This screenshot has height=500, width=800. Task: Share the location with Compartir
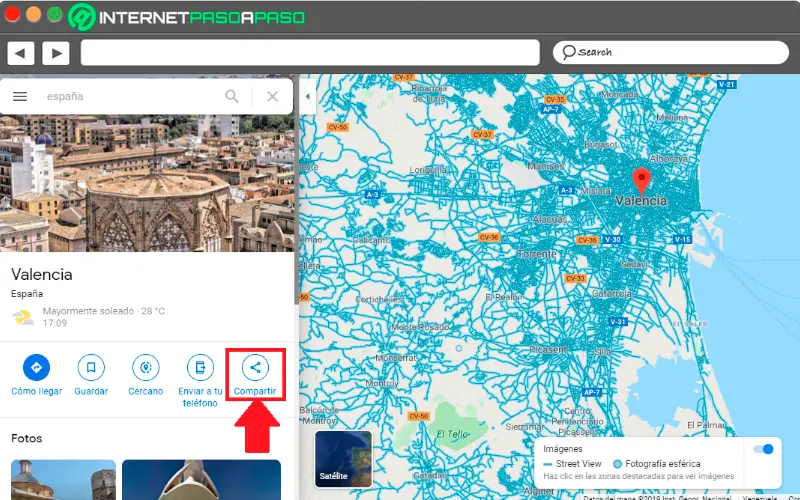click(x=255, y=374)
